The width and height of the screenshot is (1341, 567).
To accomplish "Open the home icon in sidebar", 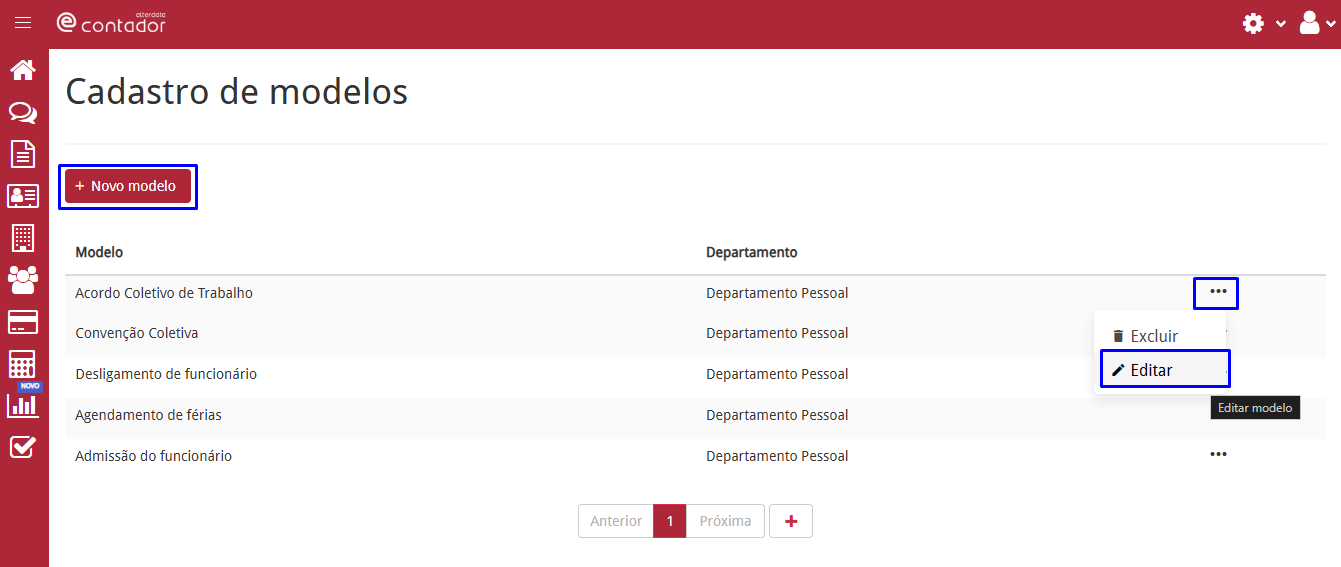I will tap(23, 70).
